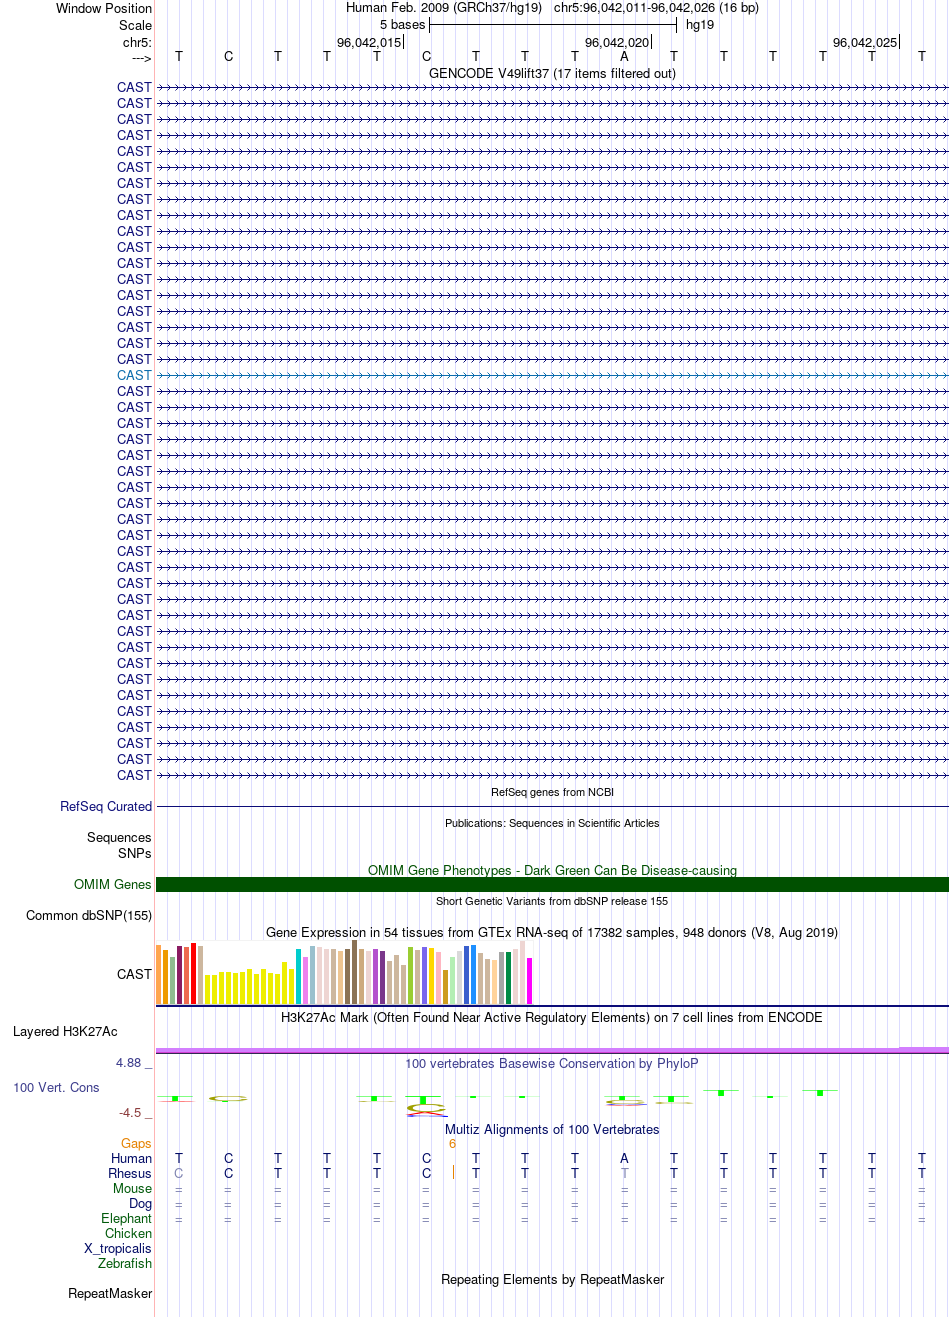Click the magenta bar ending GTEx chart

pyautogui.click(x=530, y=980)
